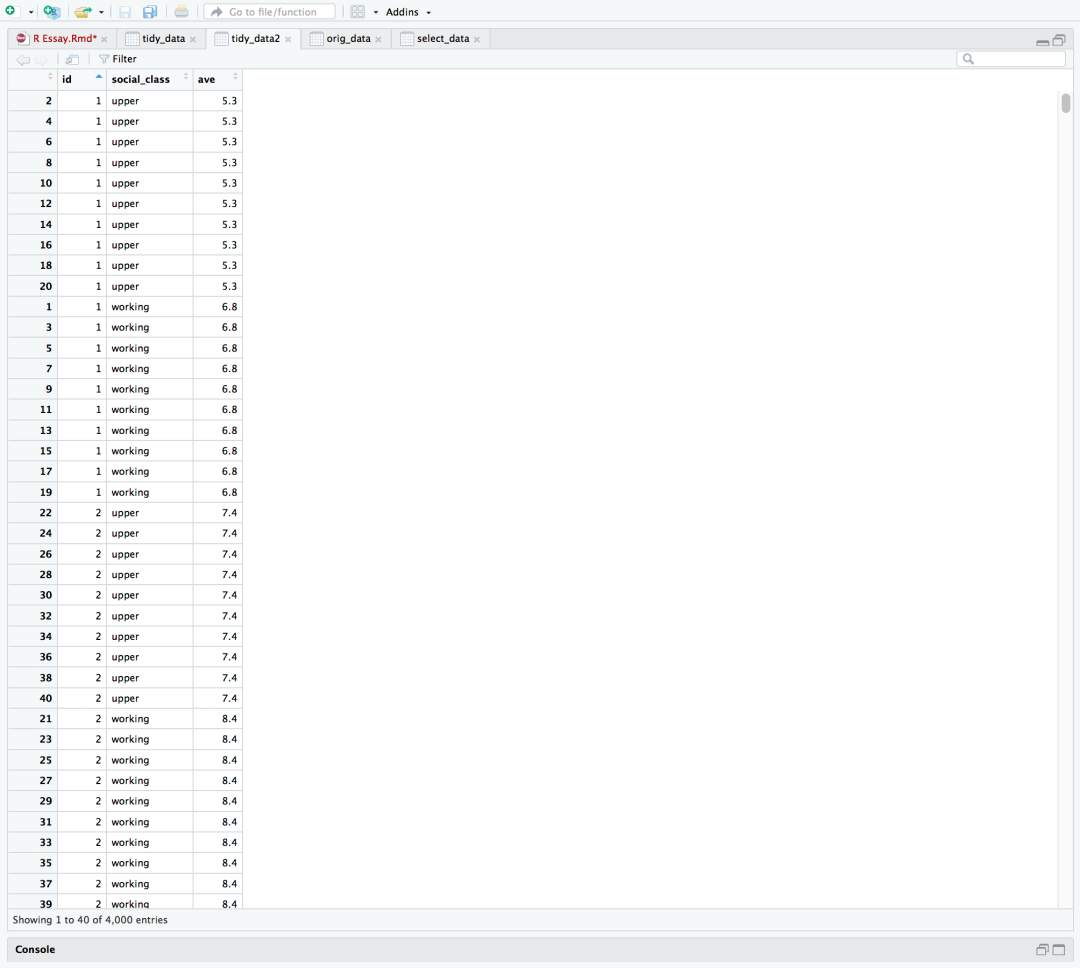Click the 5.3 value in row 6
This screenshot has height=968, width=1080.
click(218, 141)
